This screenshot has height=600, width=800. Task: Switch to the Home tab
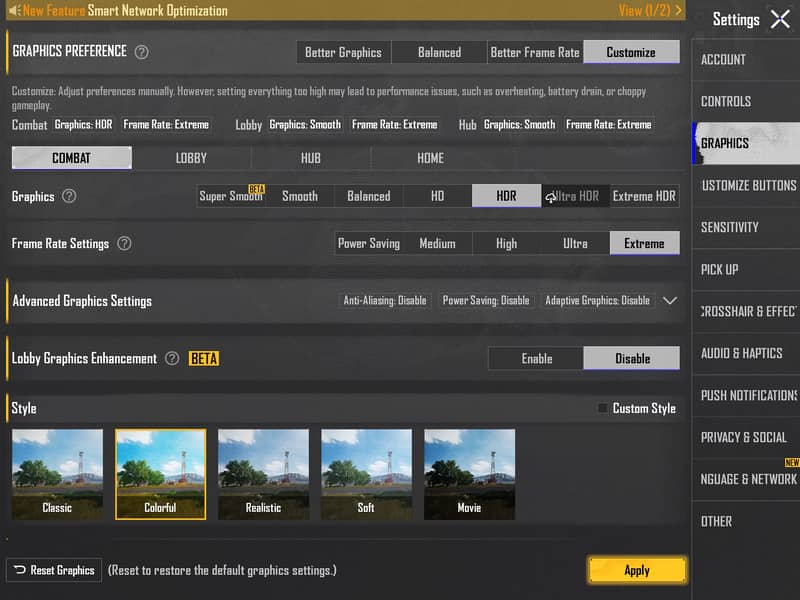(x=430, y=158)
